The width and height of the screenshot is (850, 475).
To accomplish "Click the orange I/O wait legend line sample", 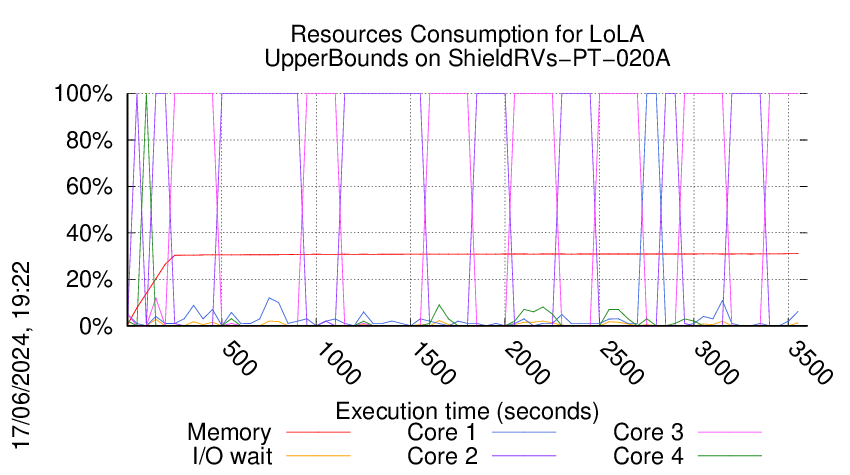I will (x=318, y=456).
